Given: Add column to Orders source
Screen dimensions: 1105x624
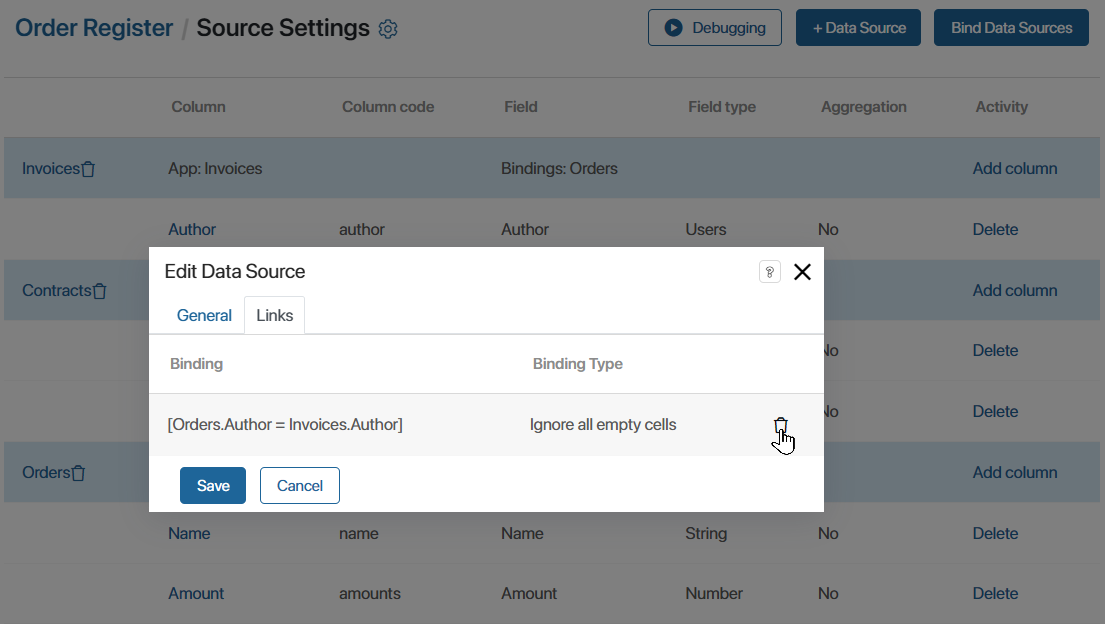Looking at the screenshot, I should (x=1015, y=472).
